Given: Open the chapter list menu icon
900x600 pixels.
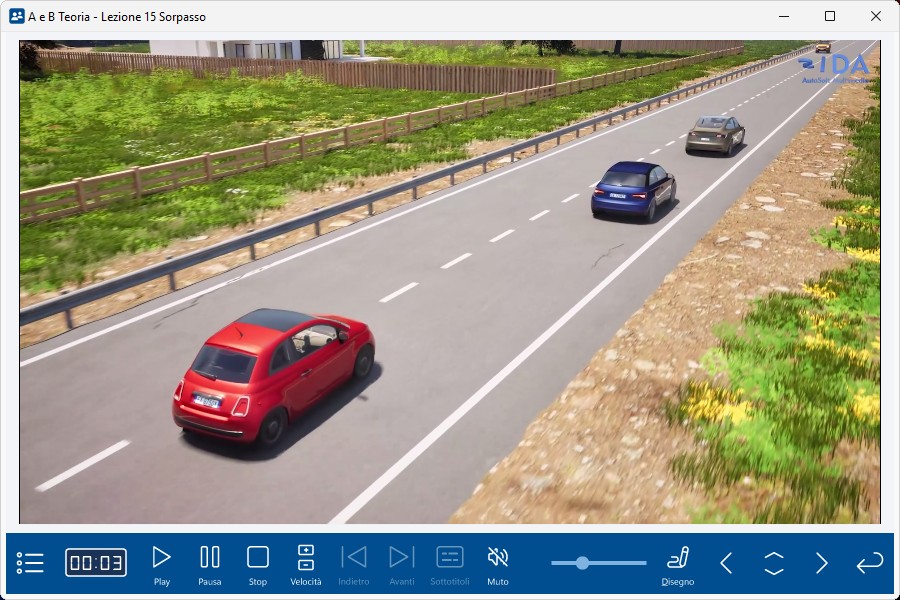Looking at the screenshot, I should point(31,563).
